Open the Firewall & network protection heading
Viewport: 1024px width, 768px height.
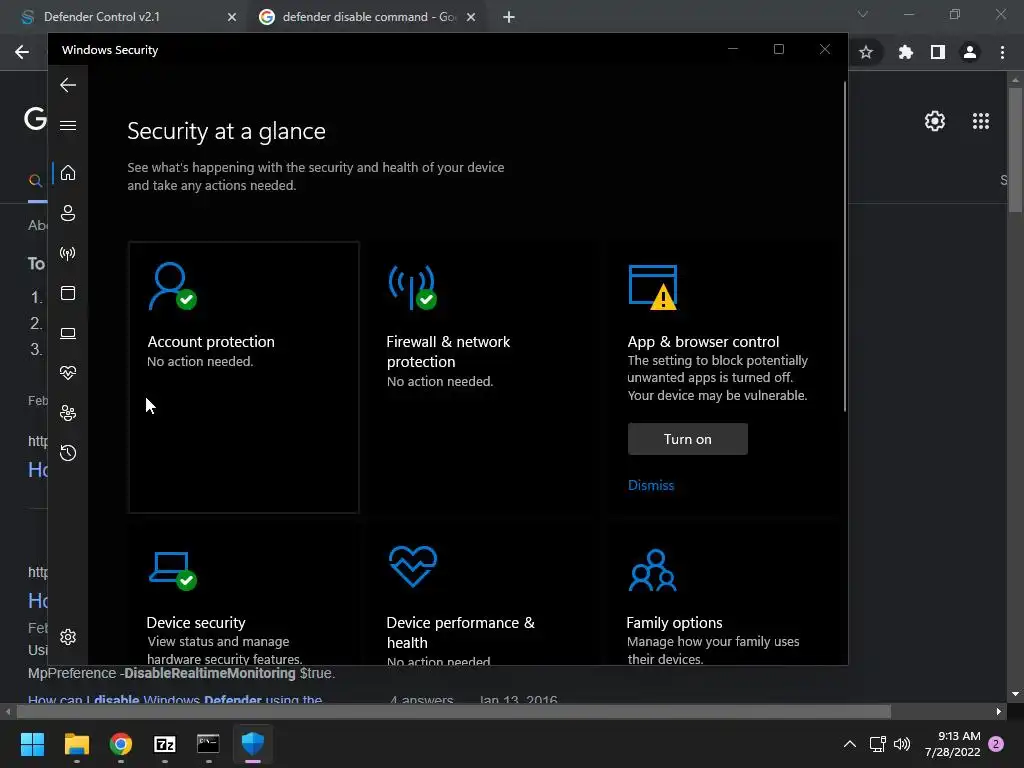click(x=448, y=351)
